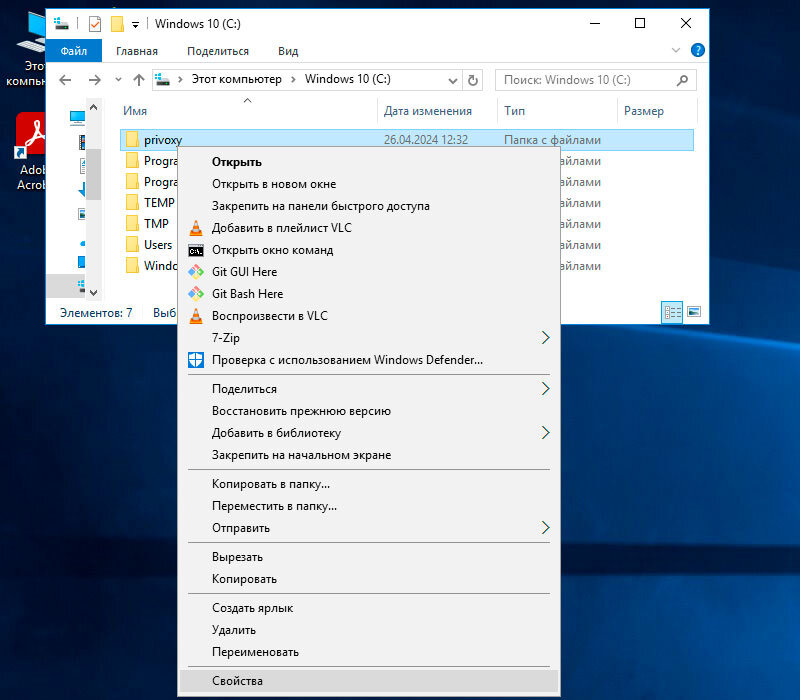This screenshot has height=700, width=800.
Task: Refresh the current folder view
Action: (473, 80)
